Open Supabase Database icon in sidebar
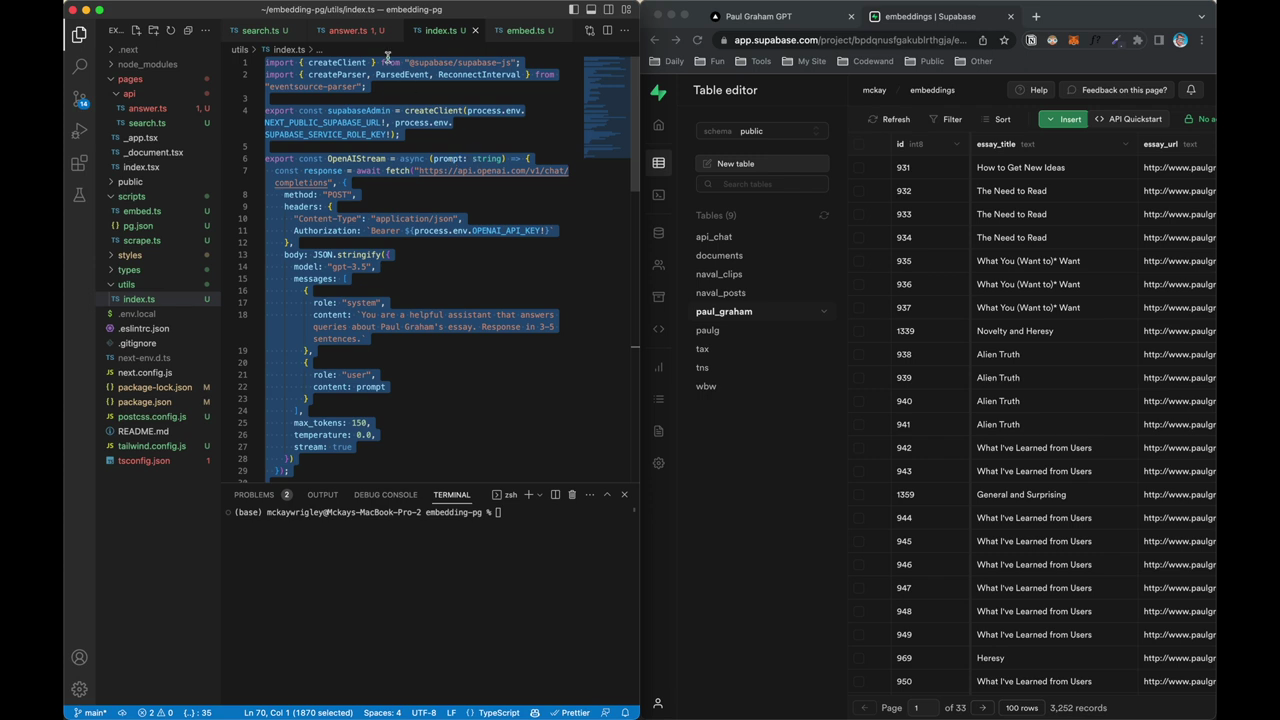 tap(658, 233)
